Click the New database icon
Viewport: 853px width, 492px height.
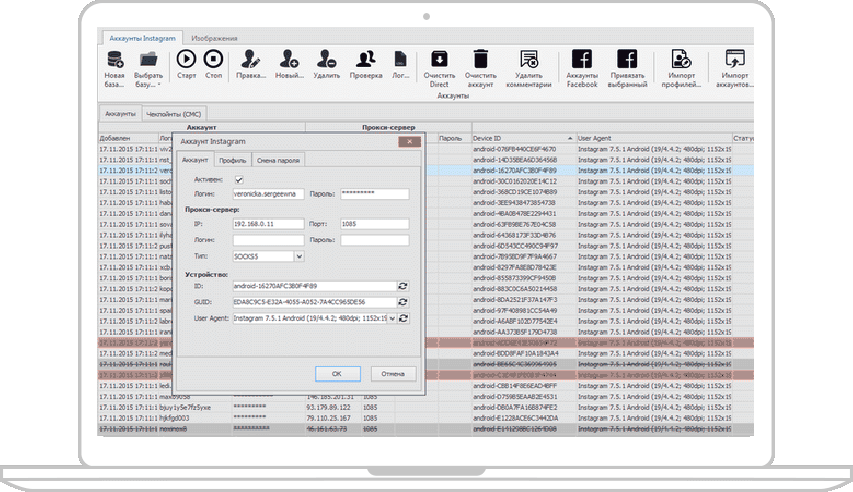115,59
